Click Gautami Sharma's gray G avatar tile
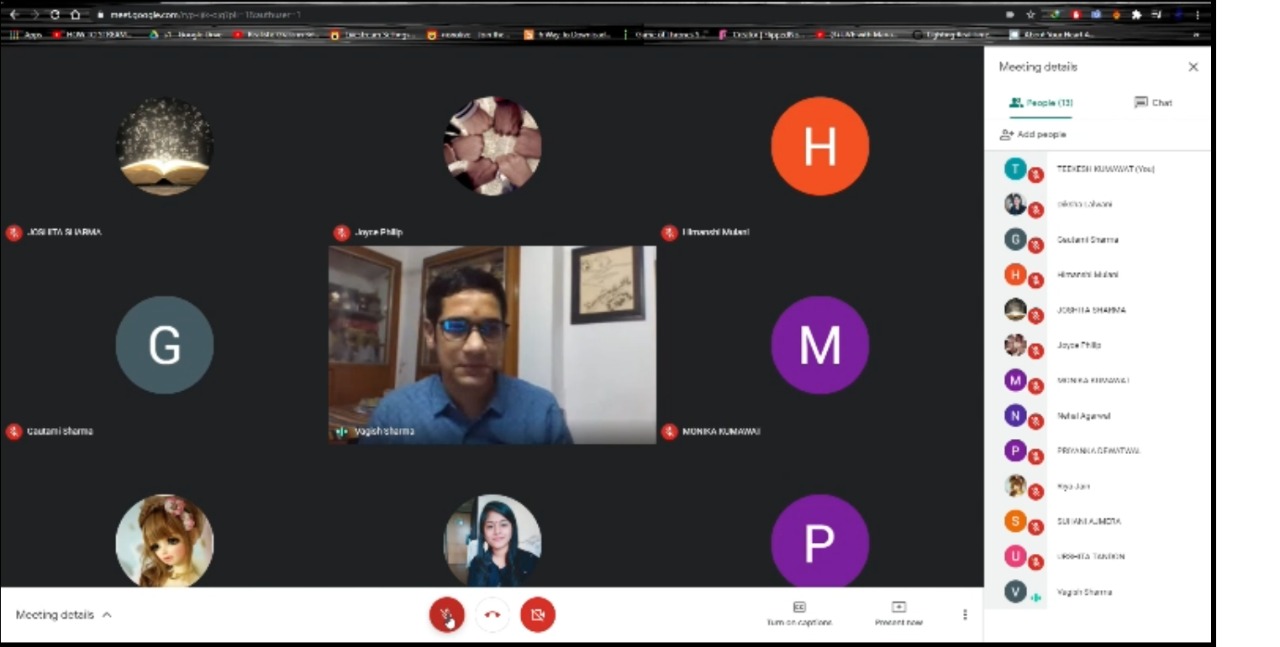 pyautogui.click(x=164, y=345)
